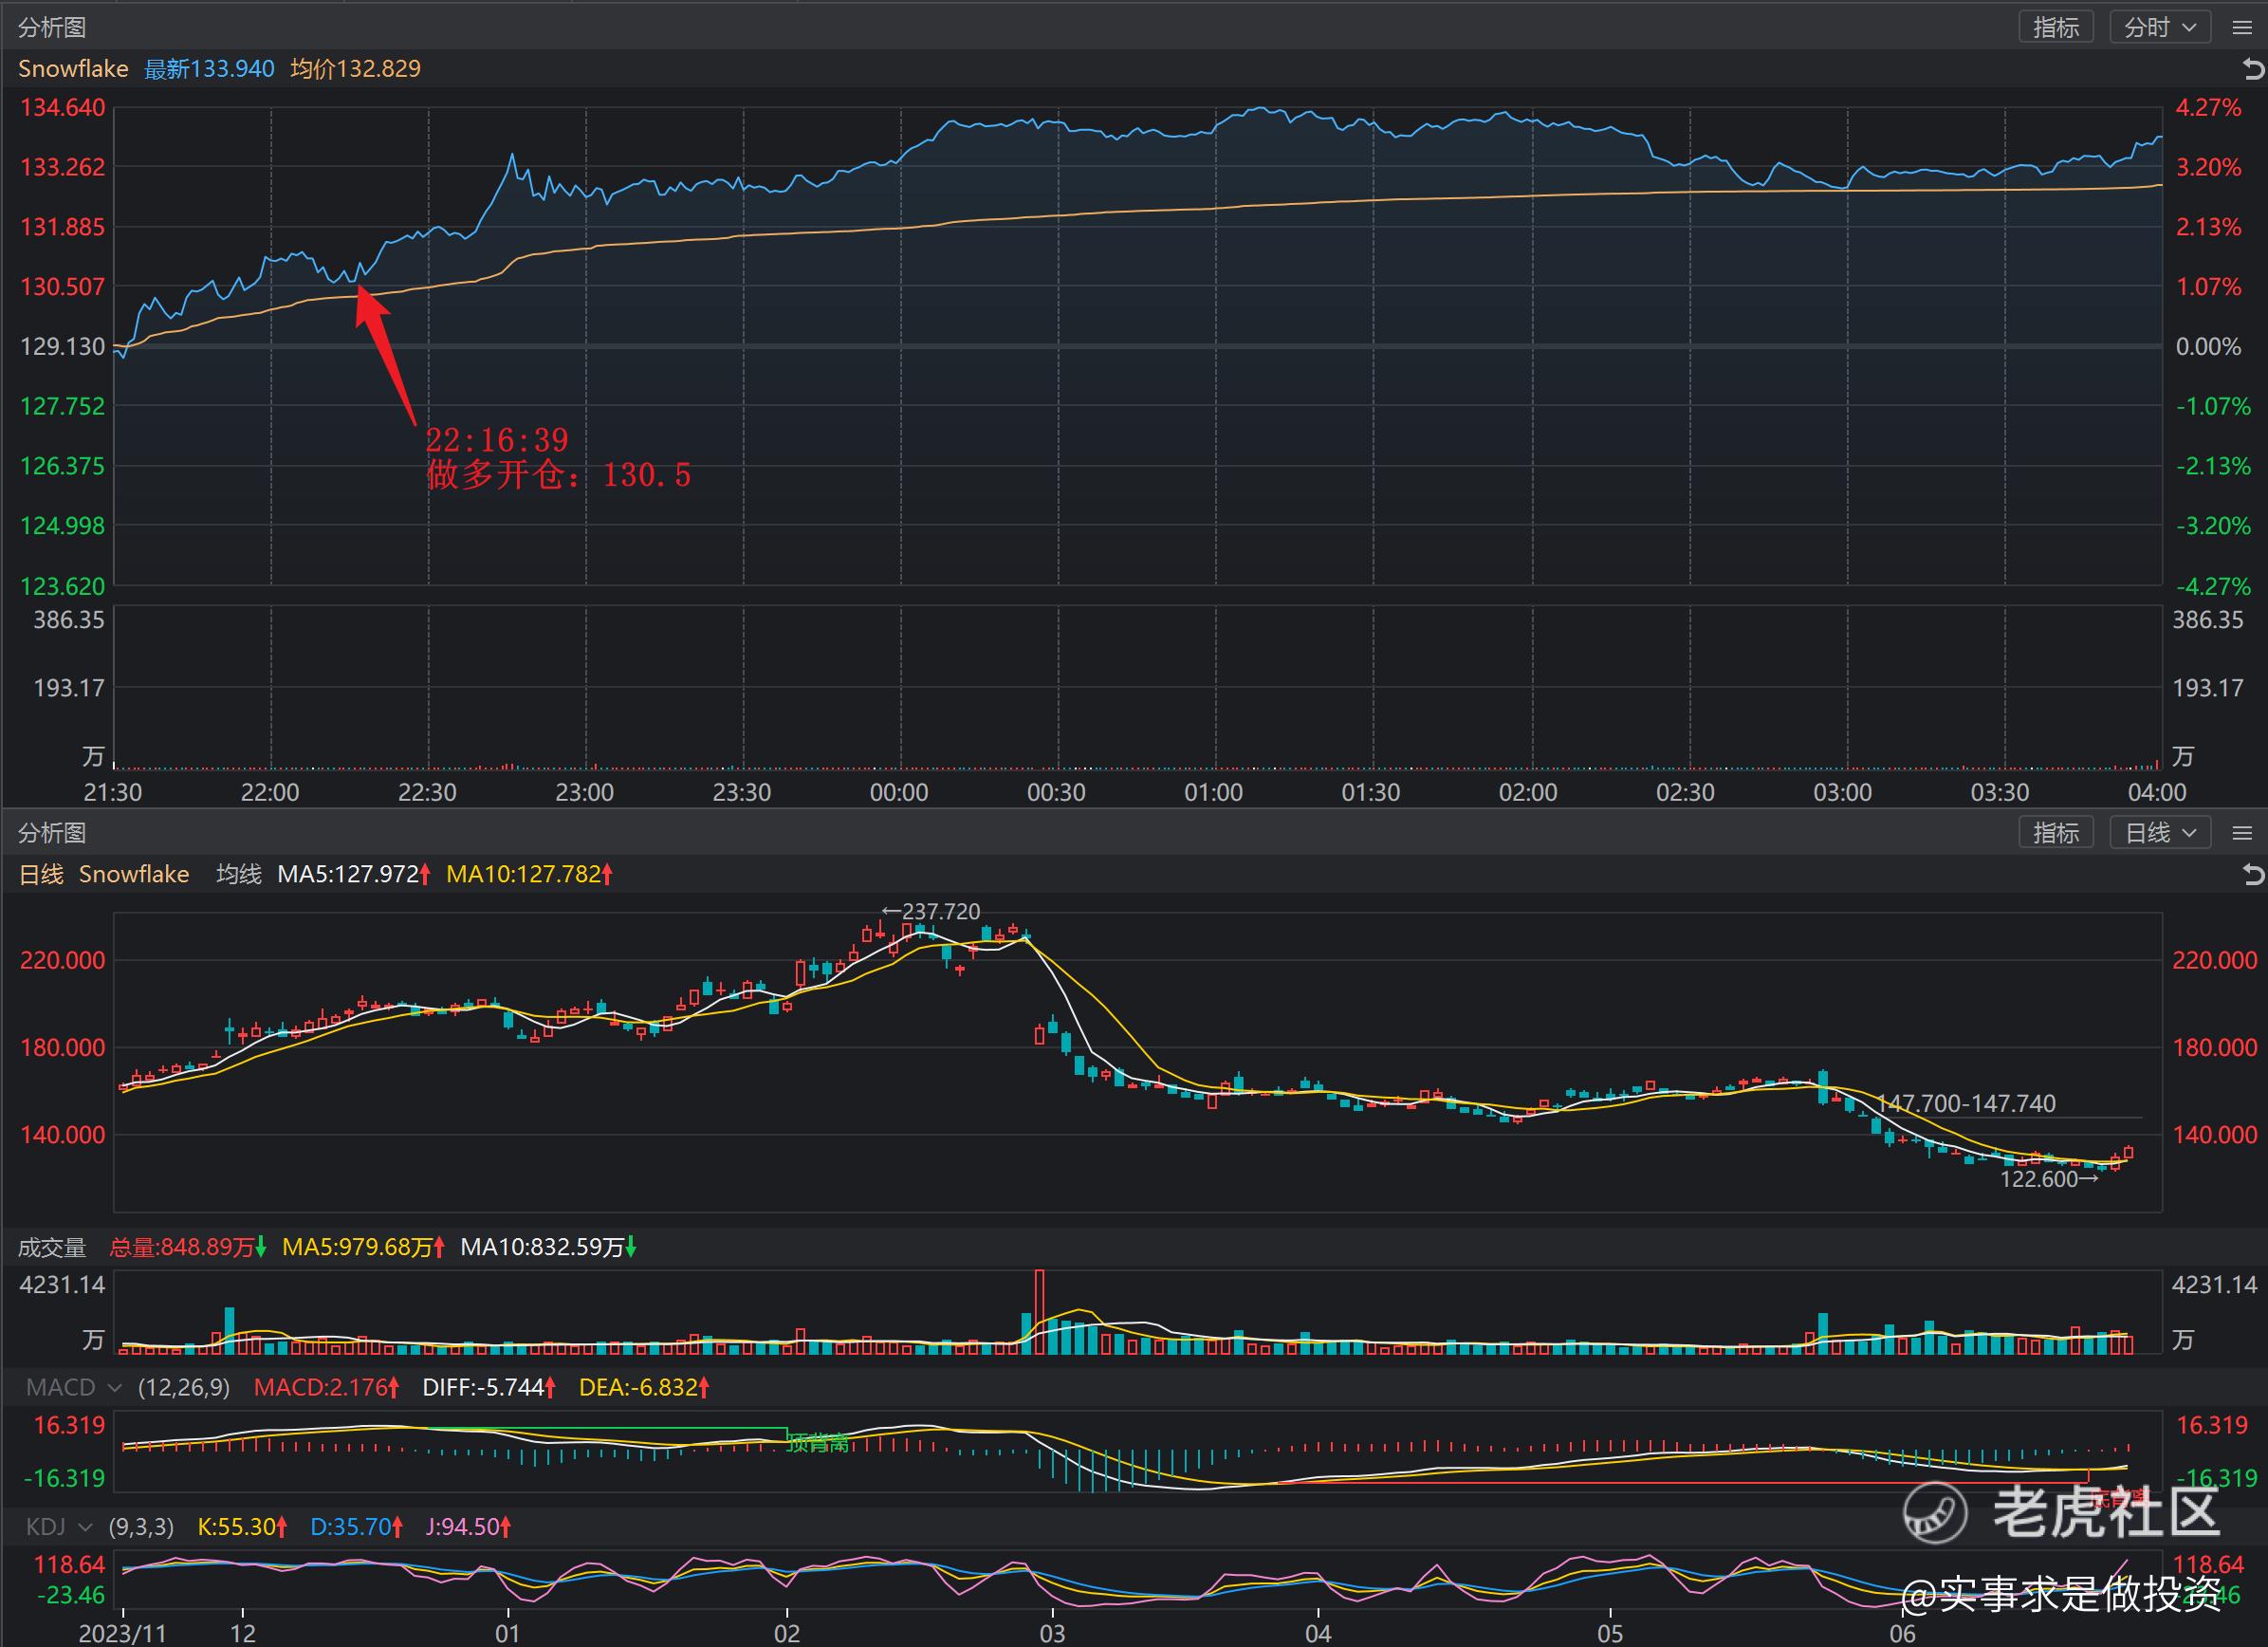Click the 成交量 volume section label
The image size is (2268, 1647).
pos(52,1248)
